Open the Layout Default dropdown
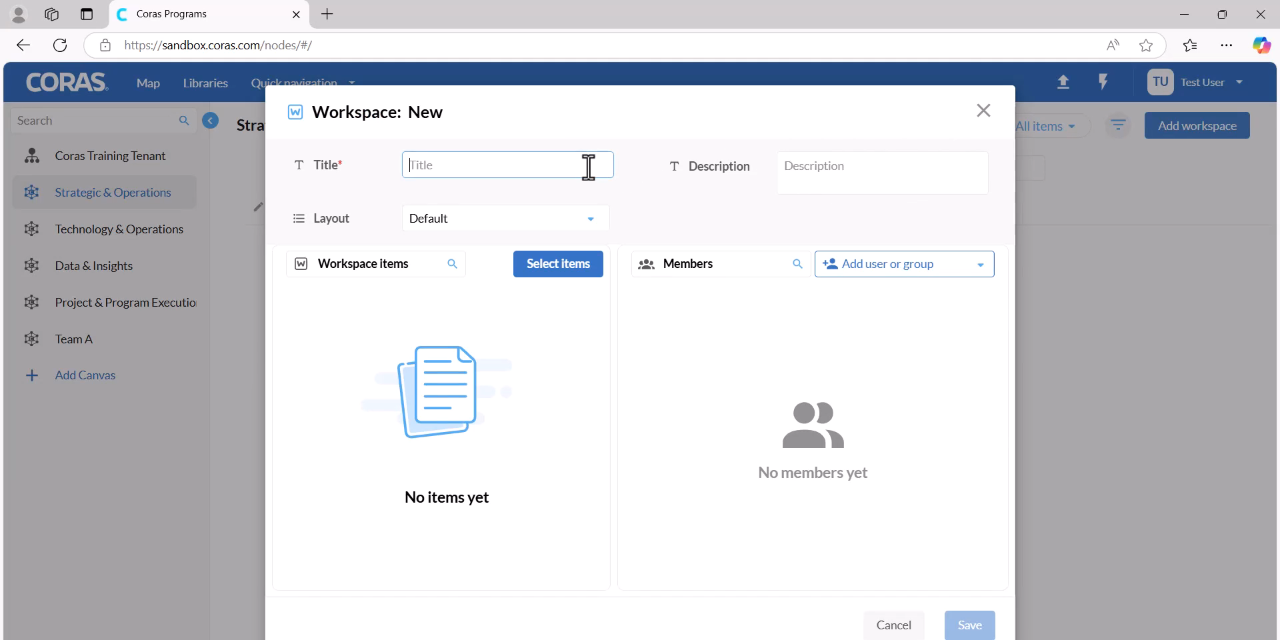This screenshot has height=640, width=1280. click(x=505, y=218)
